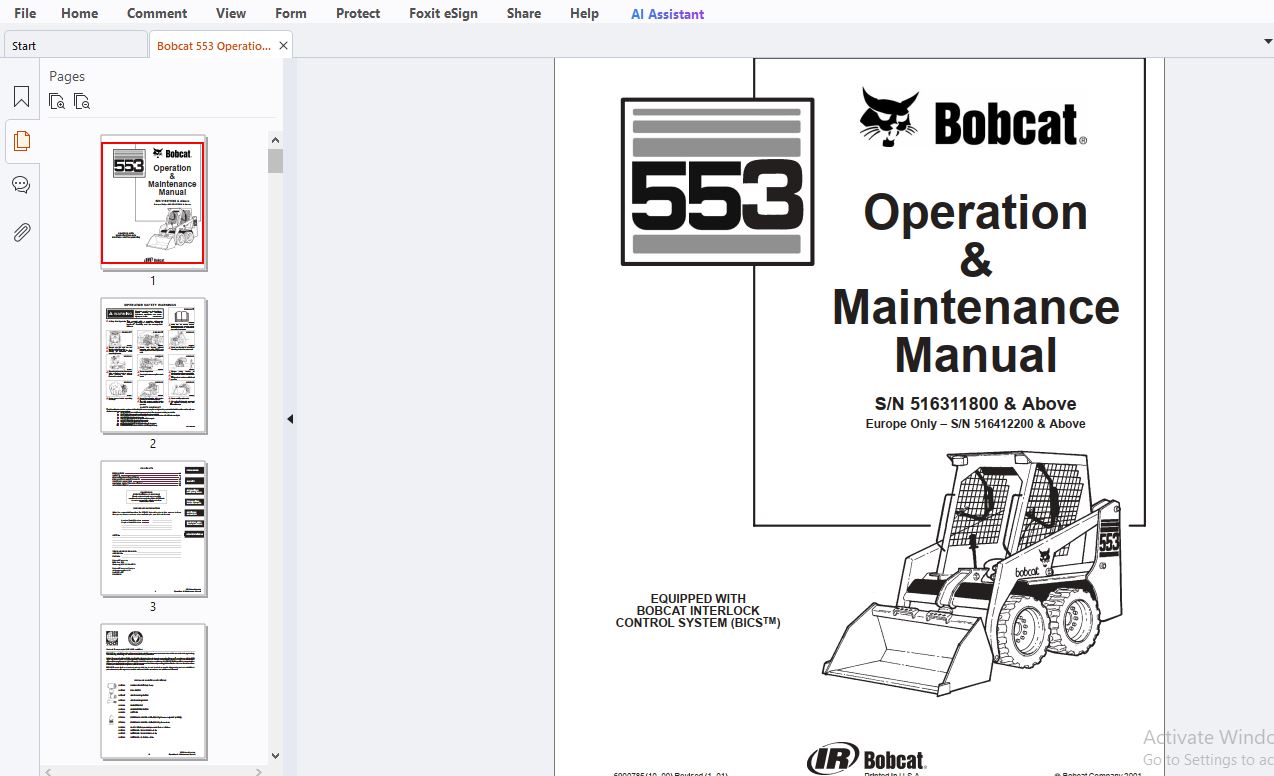Viewport: 1274px width, 776px height.
Task: Switch to the Start tab
Action: [75, 45]
